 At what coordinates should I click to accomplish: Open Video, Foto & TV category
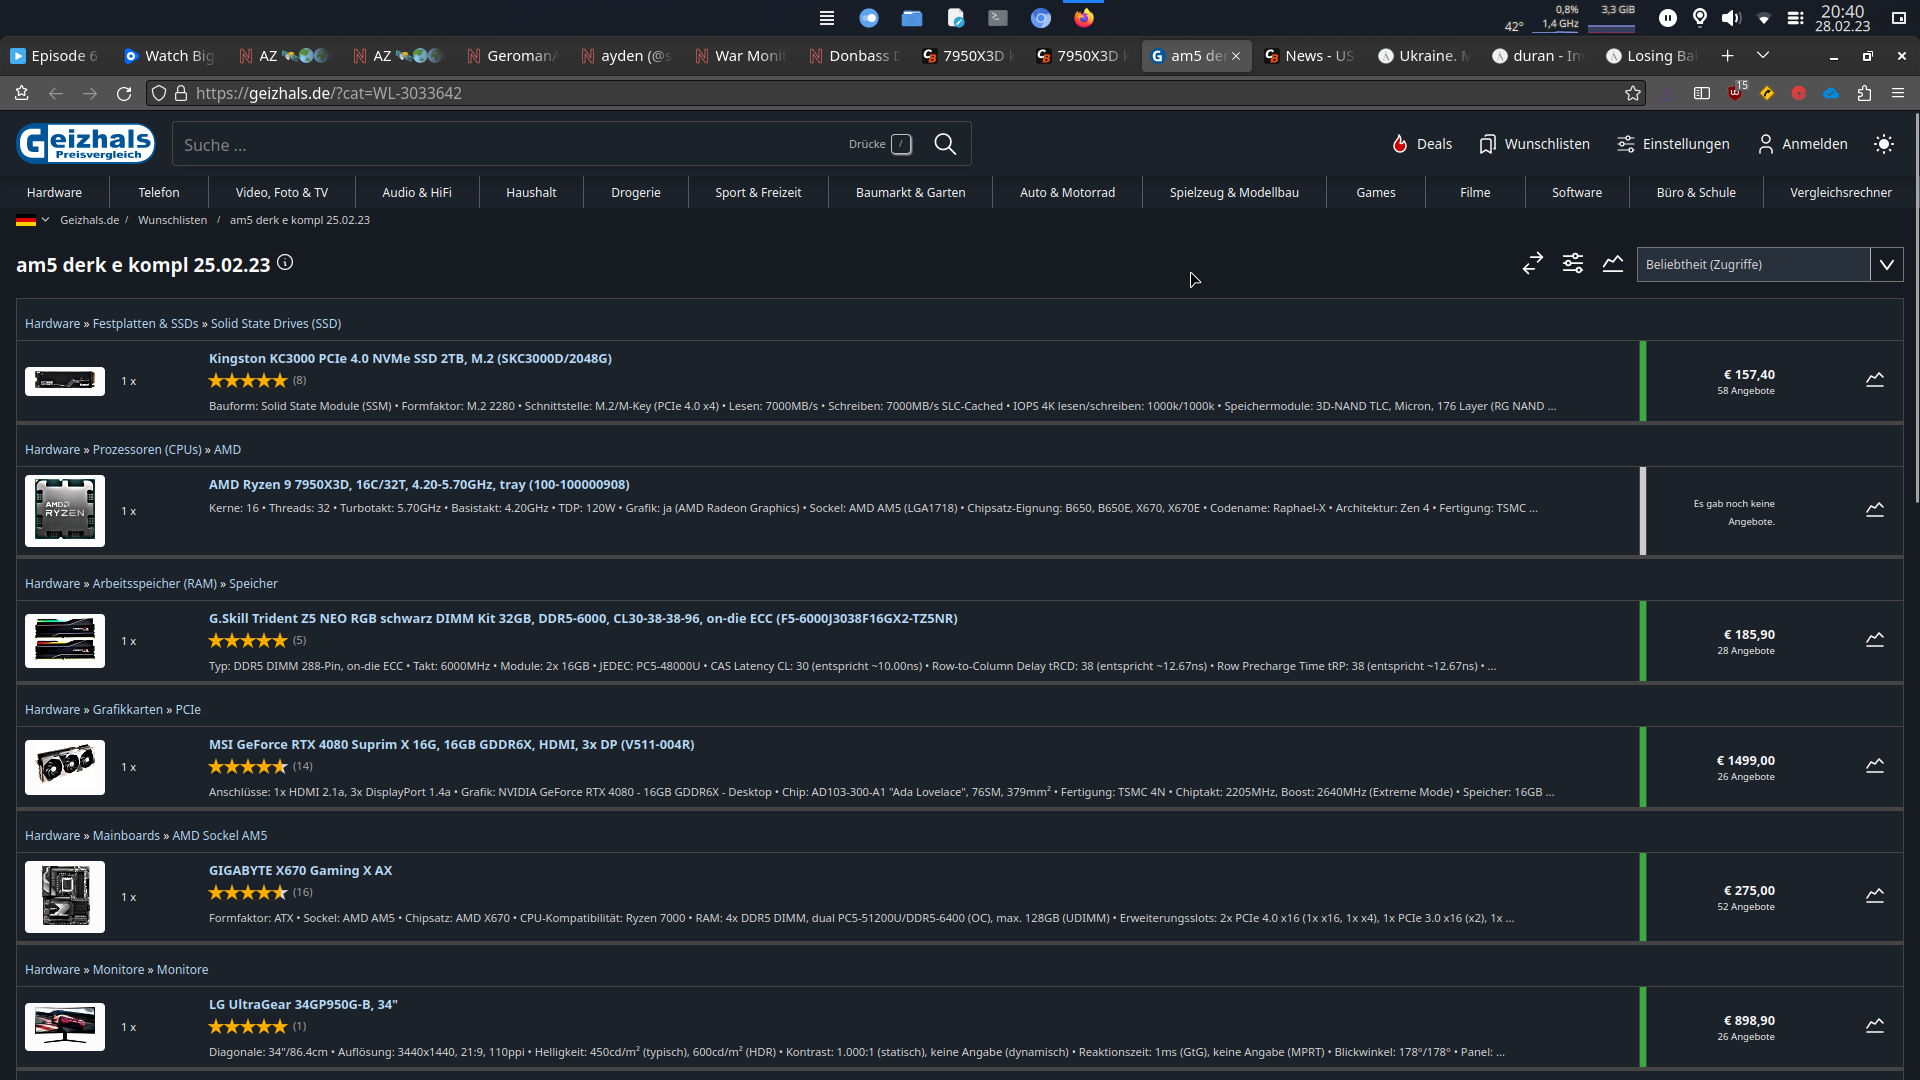click(x=282, y=192)
